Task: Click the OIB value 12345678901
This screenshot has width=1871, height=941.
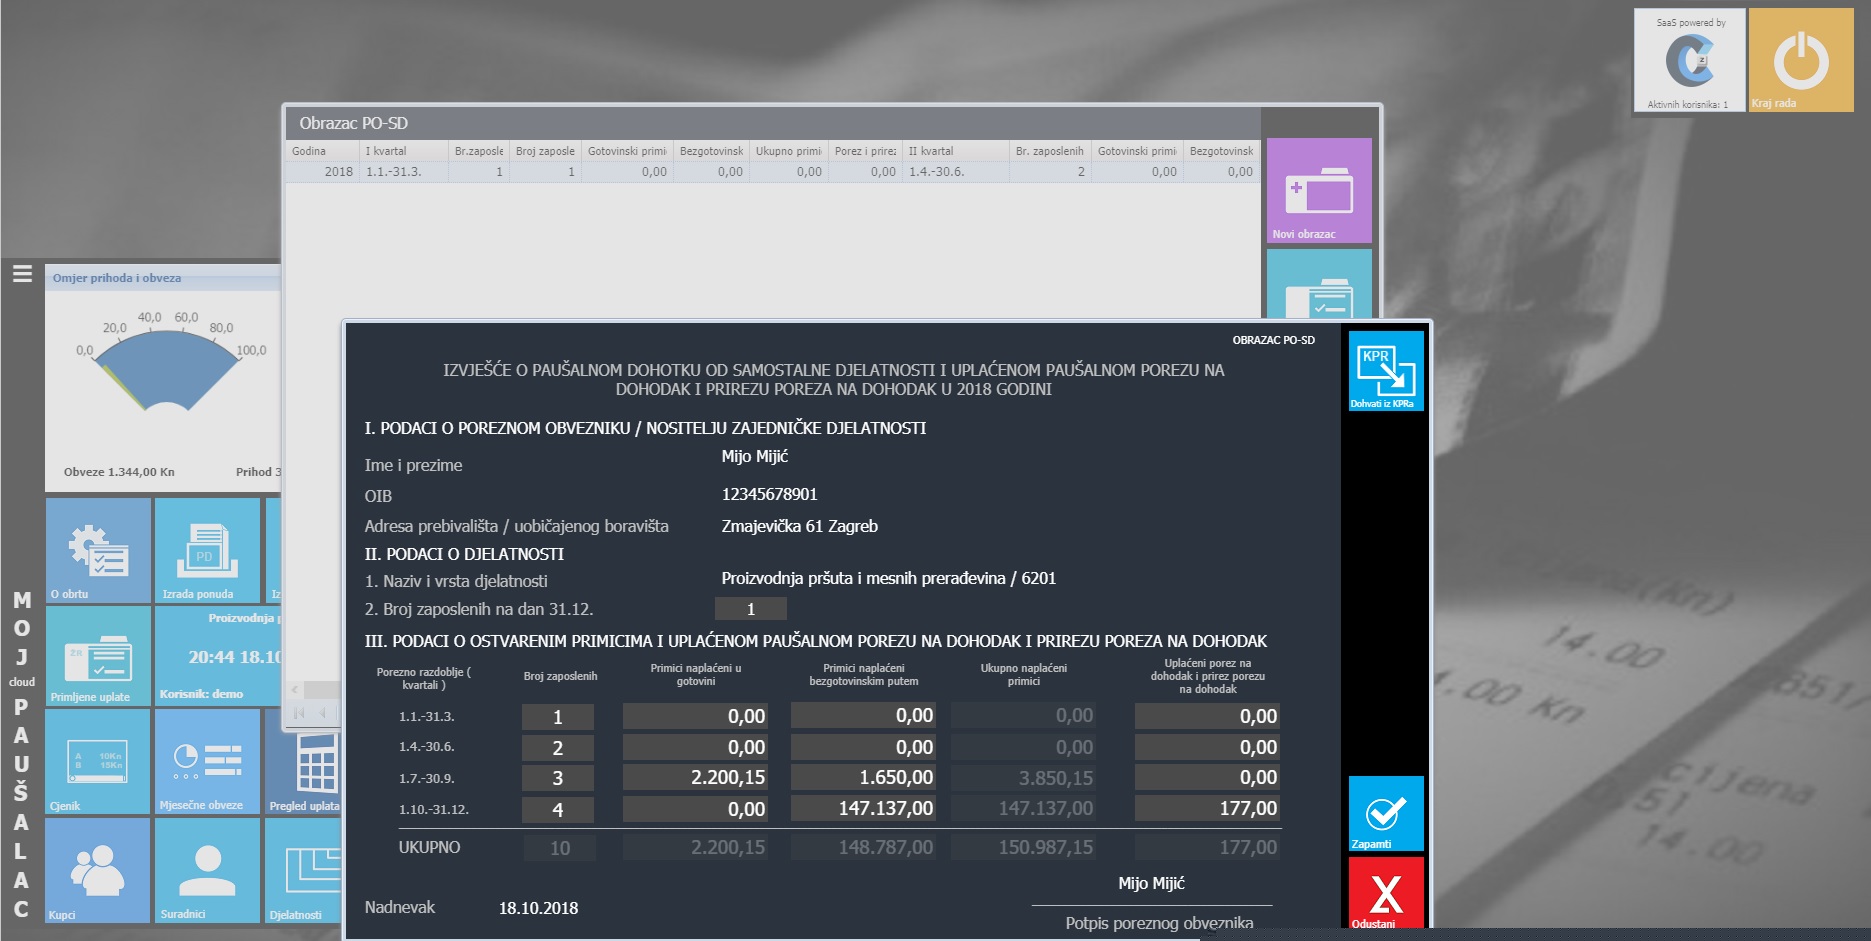Action: pos(770,494)
